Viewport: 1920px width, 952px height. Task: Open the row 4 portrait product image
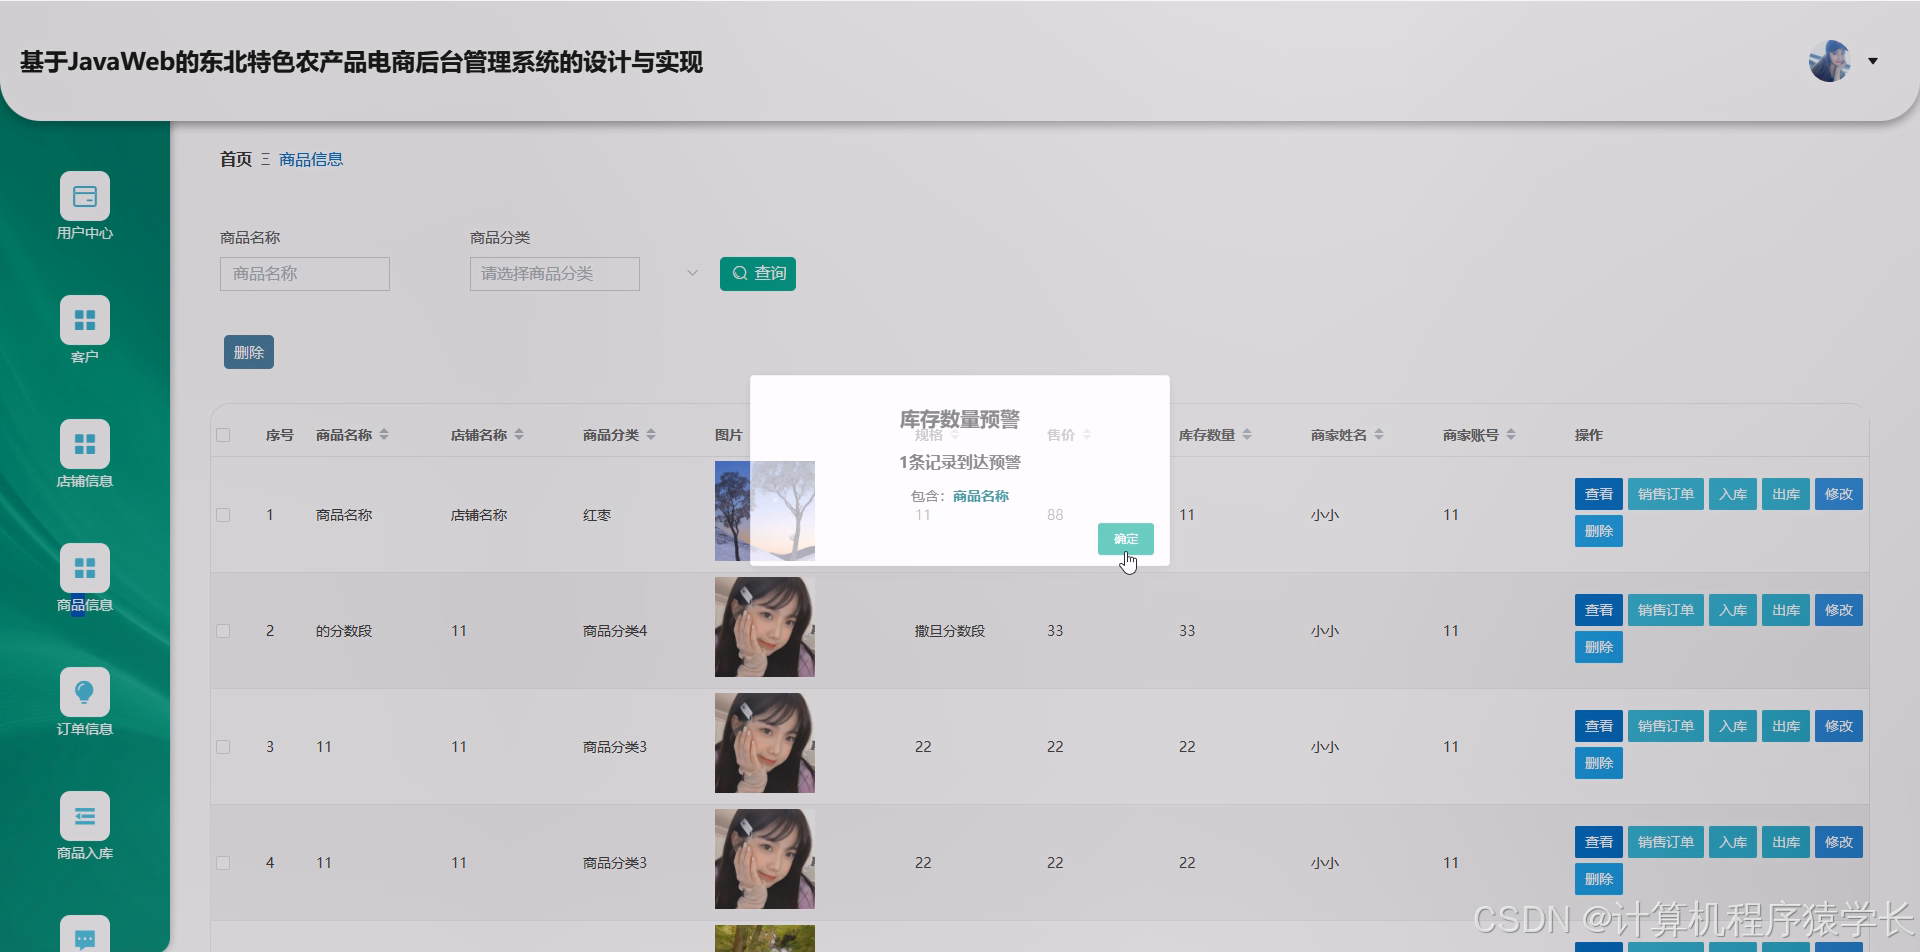point(765,859)
